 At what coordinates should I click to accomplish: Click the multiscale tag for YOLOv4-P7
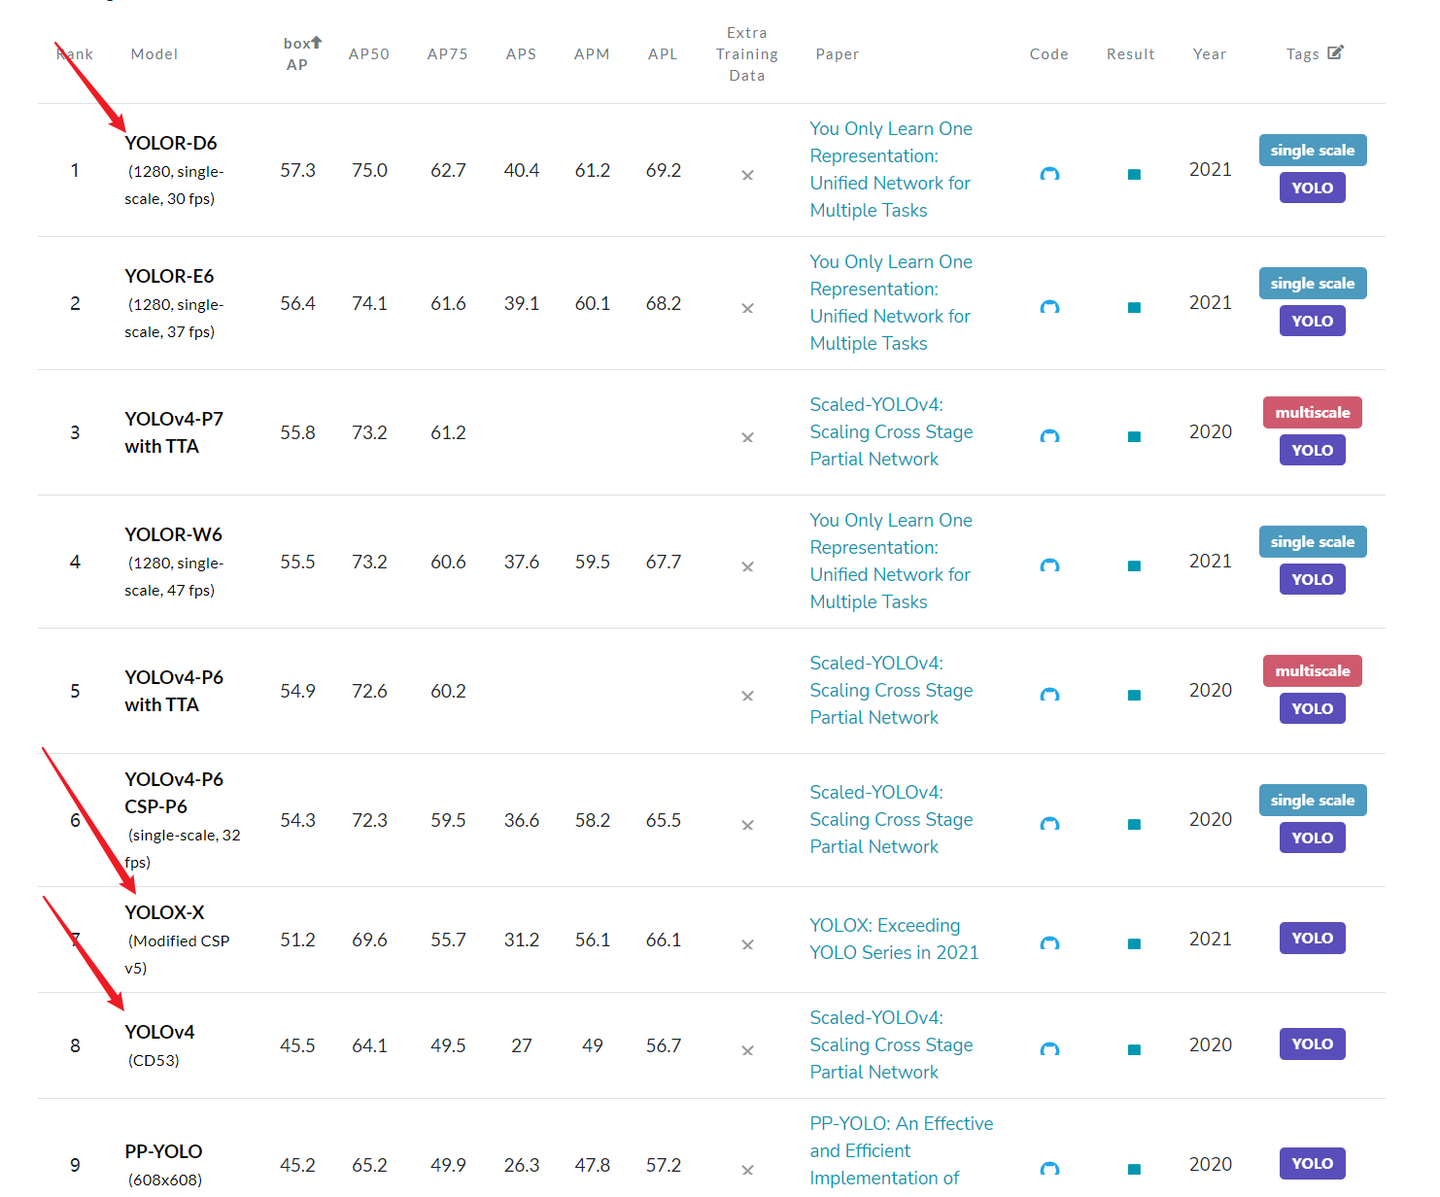pos(1312,412)
